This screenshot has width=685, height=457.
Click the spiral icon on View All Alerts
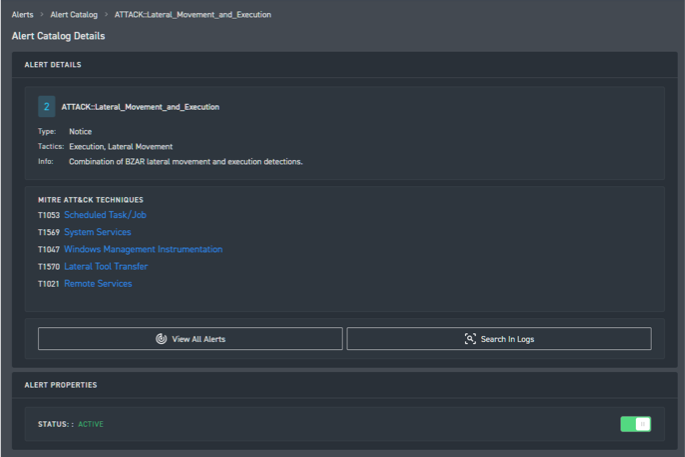[161, 339]
